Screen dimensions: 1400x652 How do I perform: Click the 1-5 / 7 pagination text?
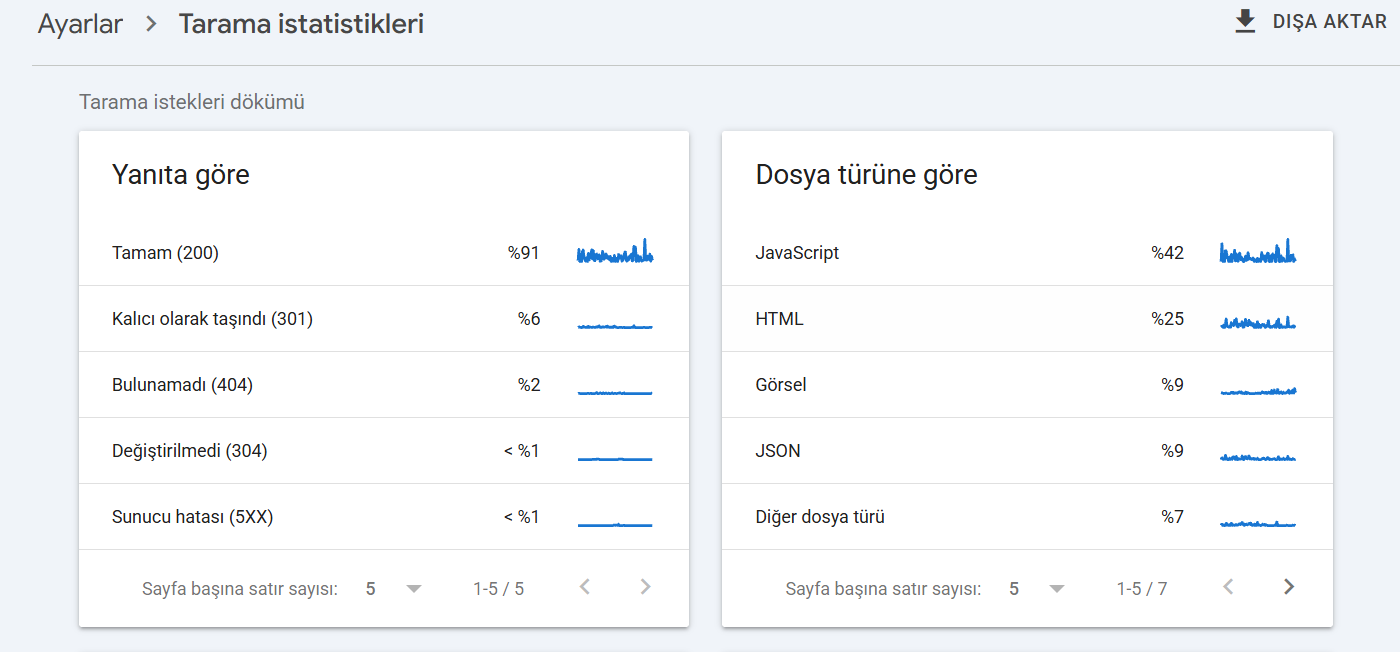[x=1142, y=589]
